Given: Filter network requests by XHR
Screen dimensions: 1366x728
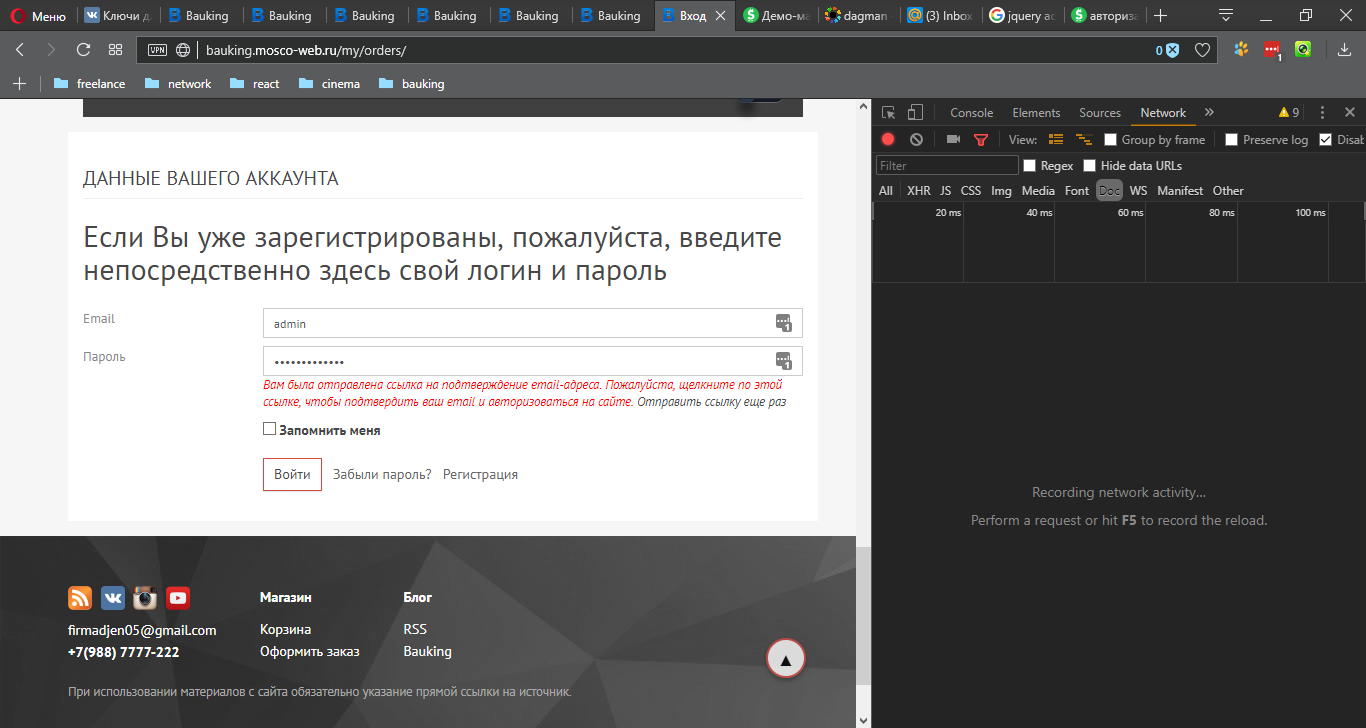Looking at the screenshot, I should pyautogui.click(x=918, y=191).
